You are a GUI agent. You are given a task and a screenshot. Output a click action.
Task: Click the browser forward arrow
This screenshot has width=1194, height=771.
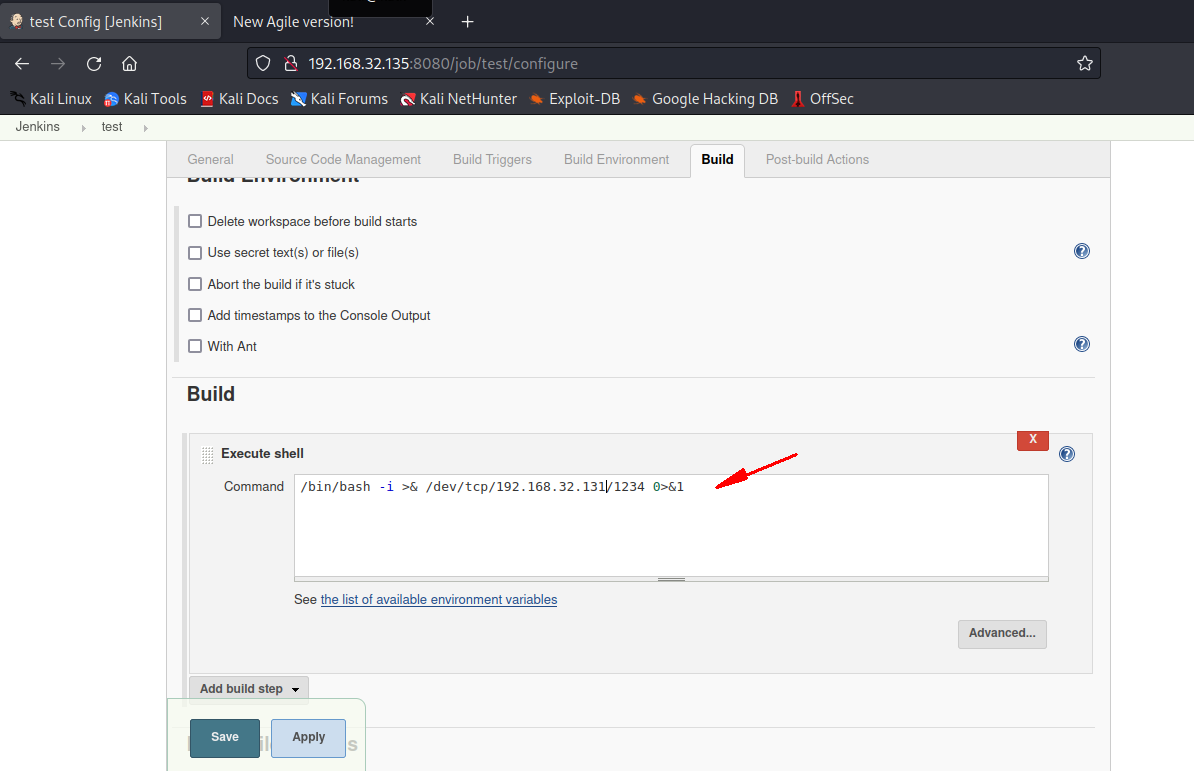click(58, 64)
